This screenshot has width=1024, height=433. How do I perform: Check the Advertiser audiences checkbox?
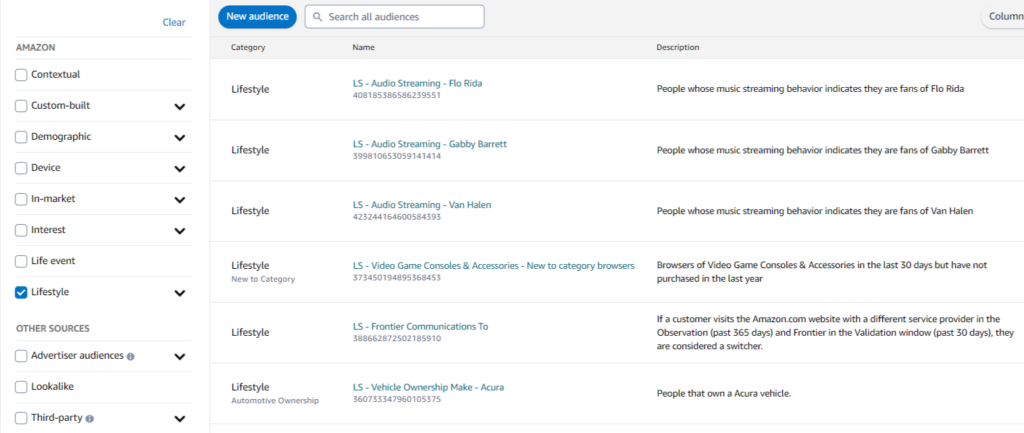pyautogui.click(x=21, y=356)
